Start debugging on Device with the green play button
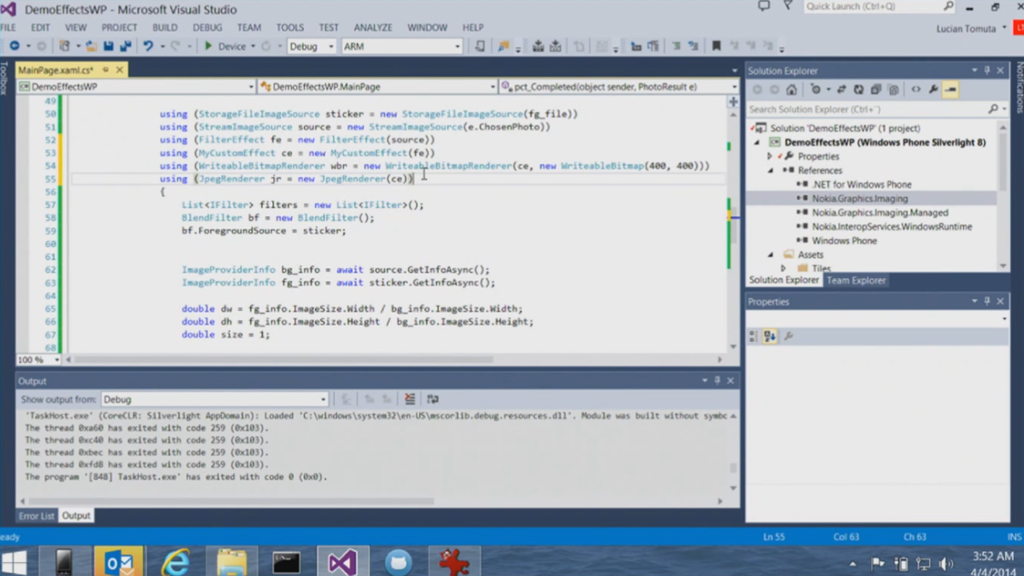This screenshot has width=1024, height=576. click(x=208, y=46)
